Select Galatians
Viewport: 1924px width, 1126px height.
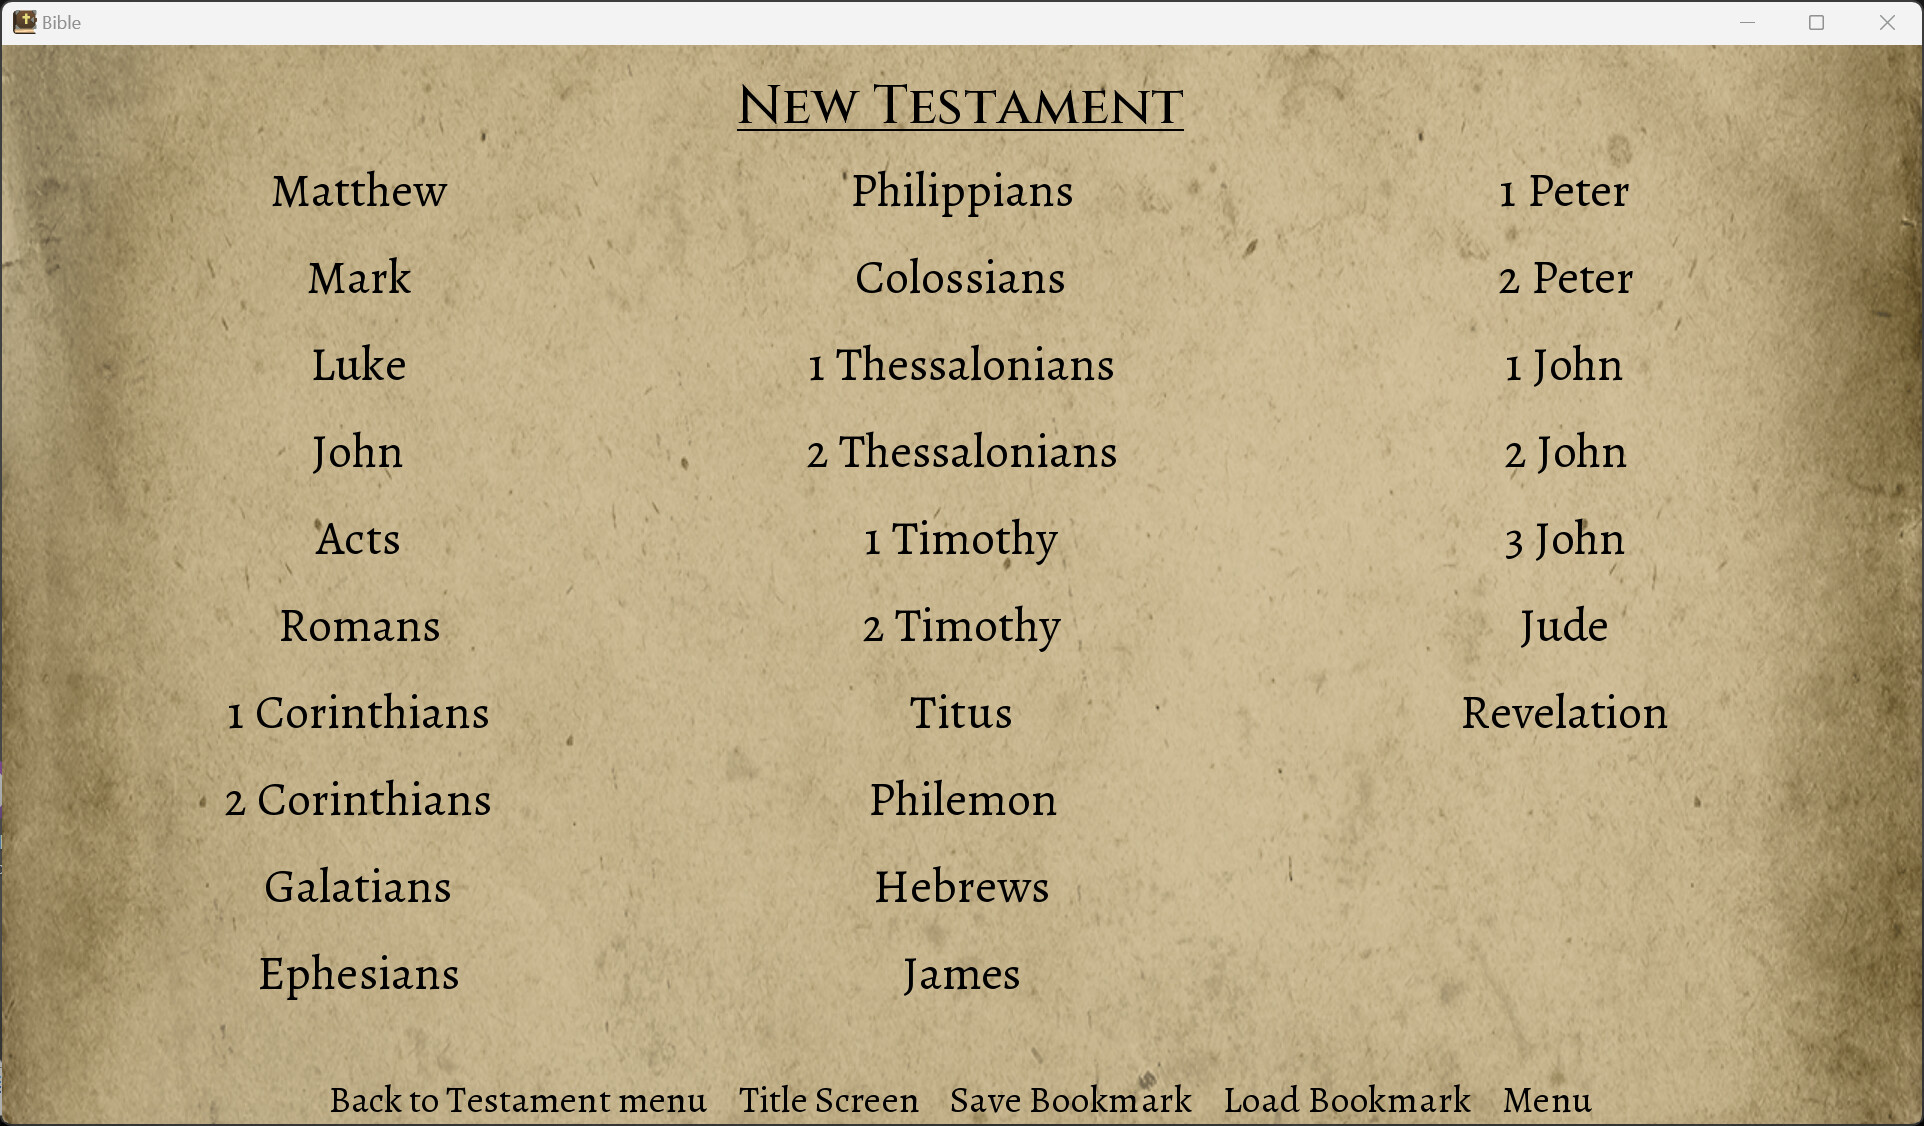click(x=358, y=887)
